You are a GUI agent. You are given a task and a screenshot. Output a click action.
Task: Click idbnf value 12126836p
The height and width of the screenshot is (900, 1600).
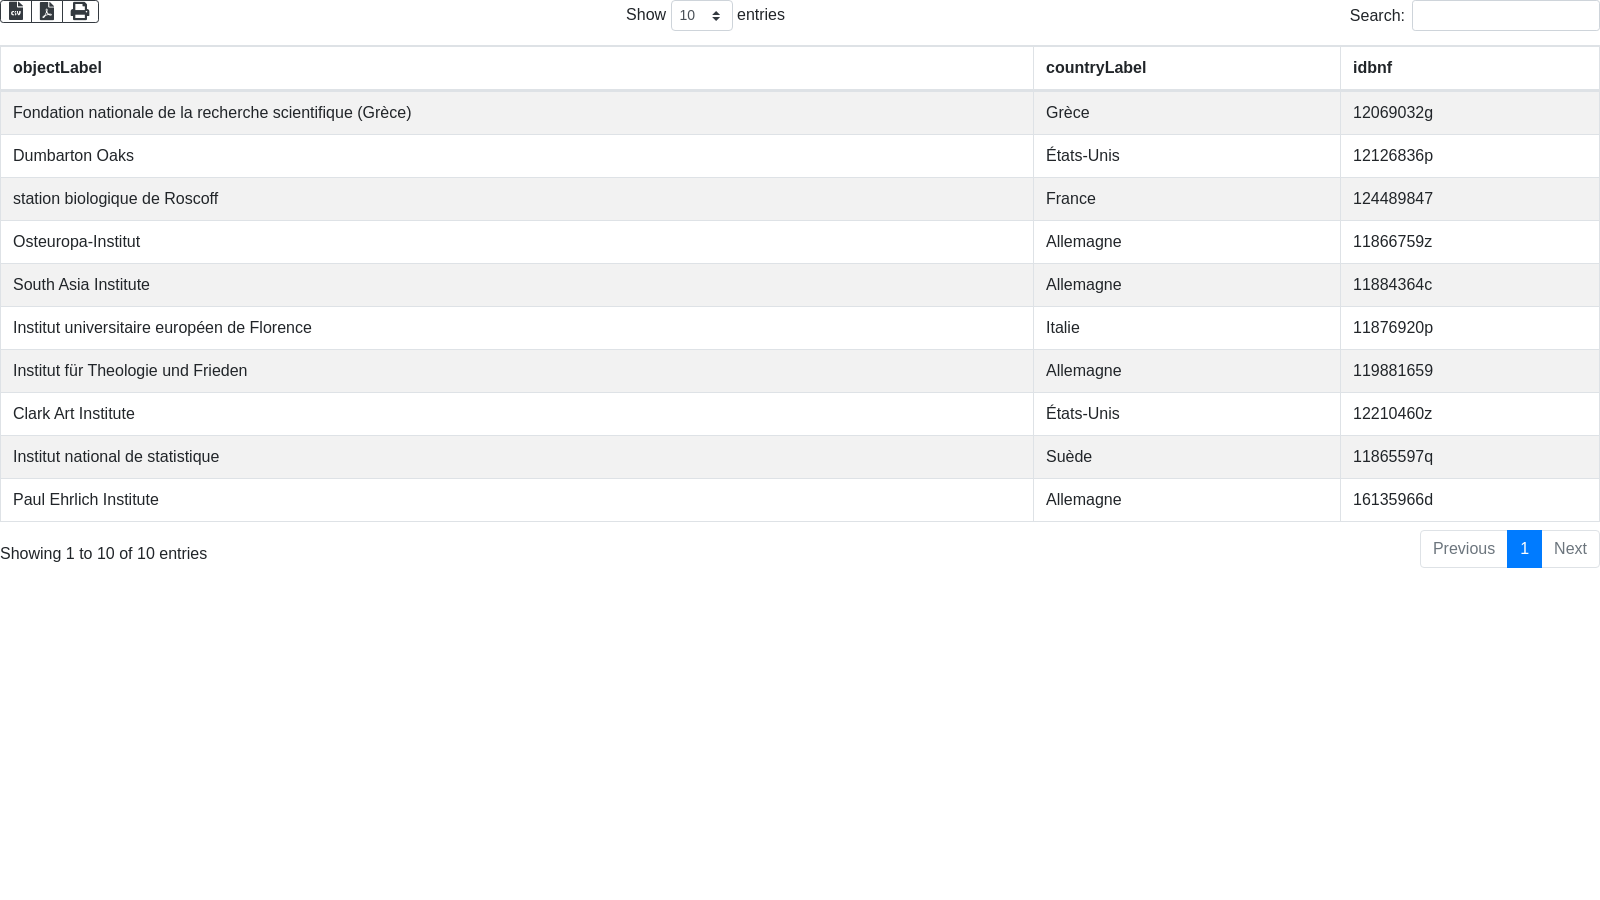click(x=1470, y=156)
